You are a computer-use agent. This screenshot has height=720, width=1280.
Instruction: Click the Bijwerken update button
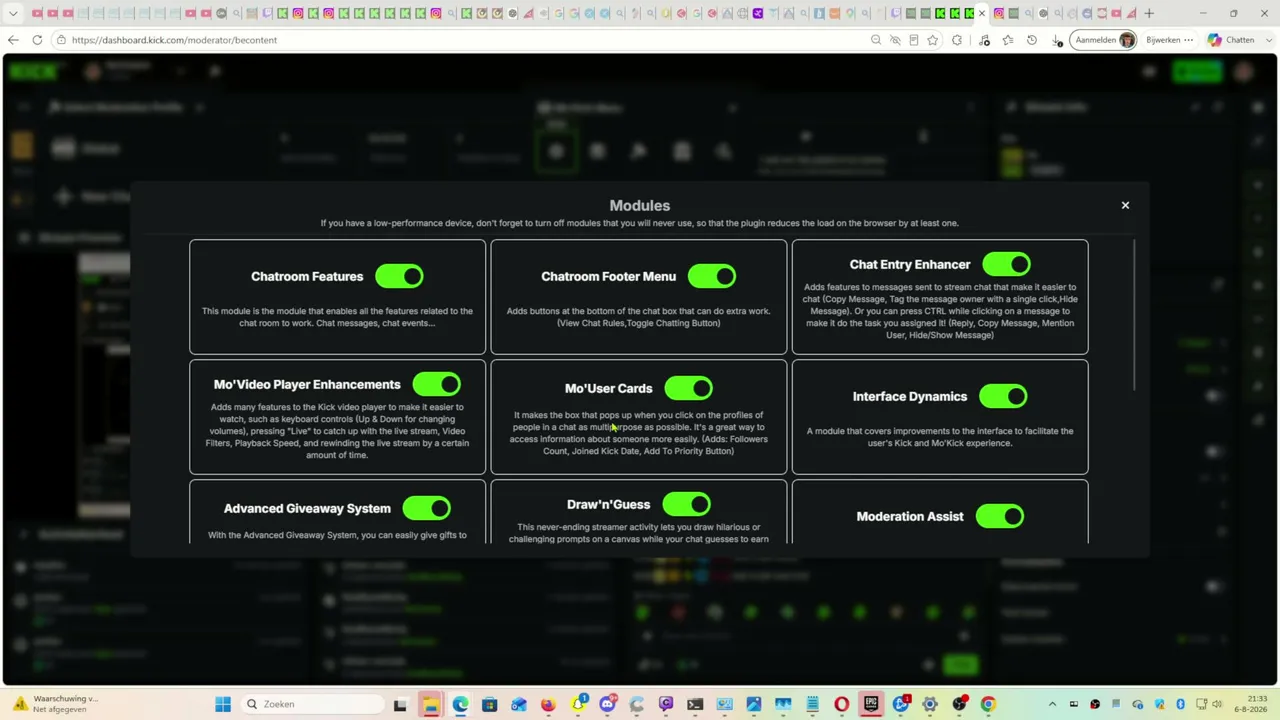1169,40
